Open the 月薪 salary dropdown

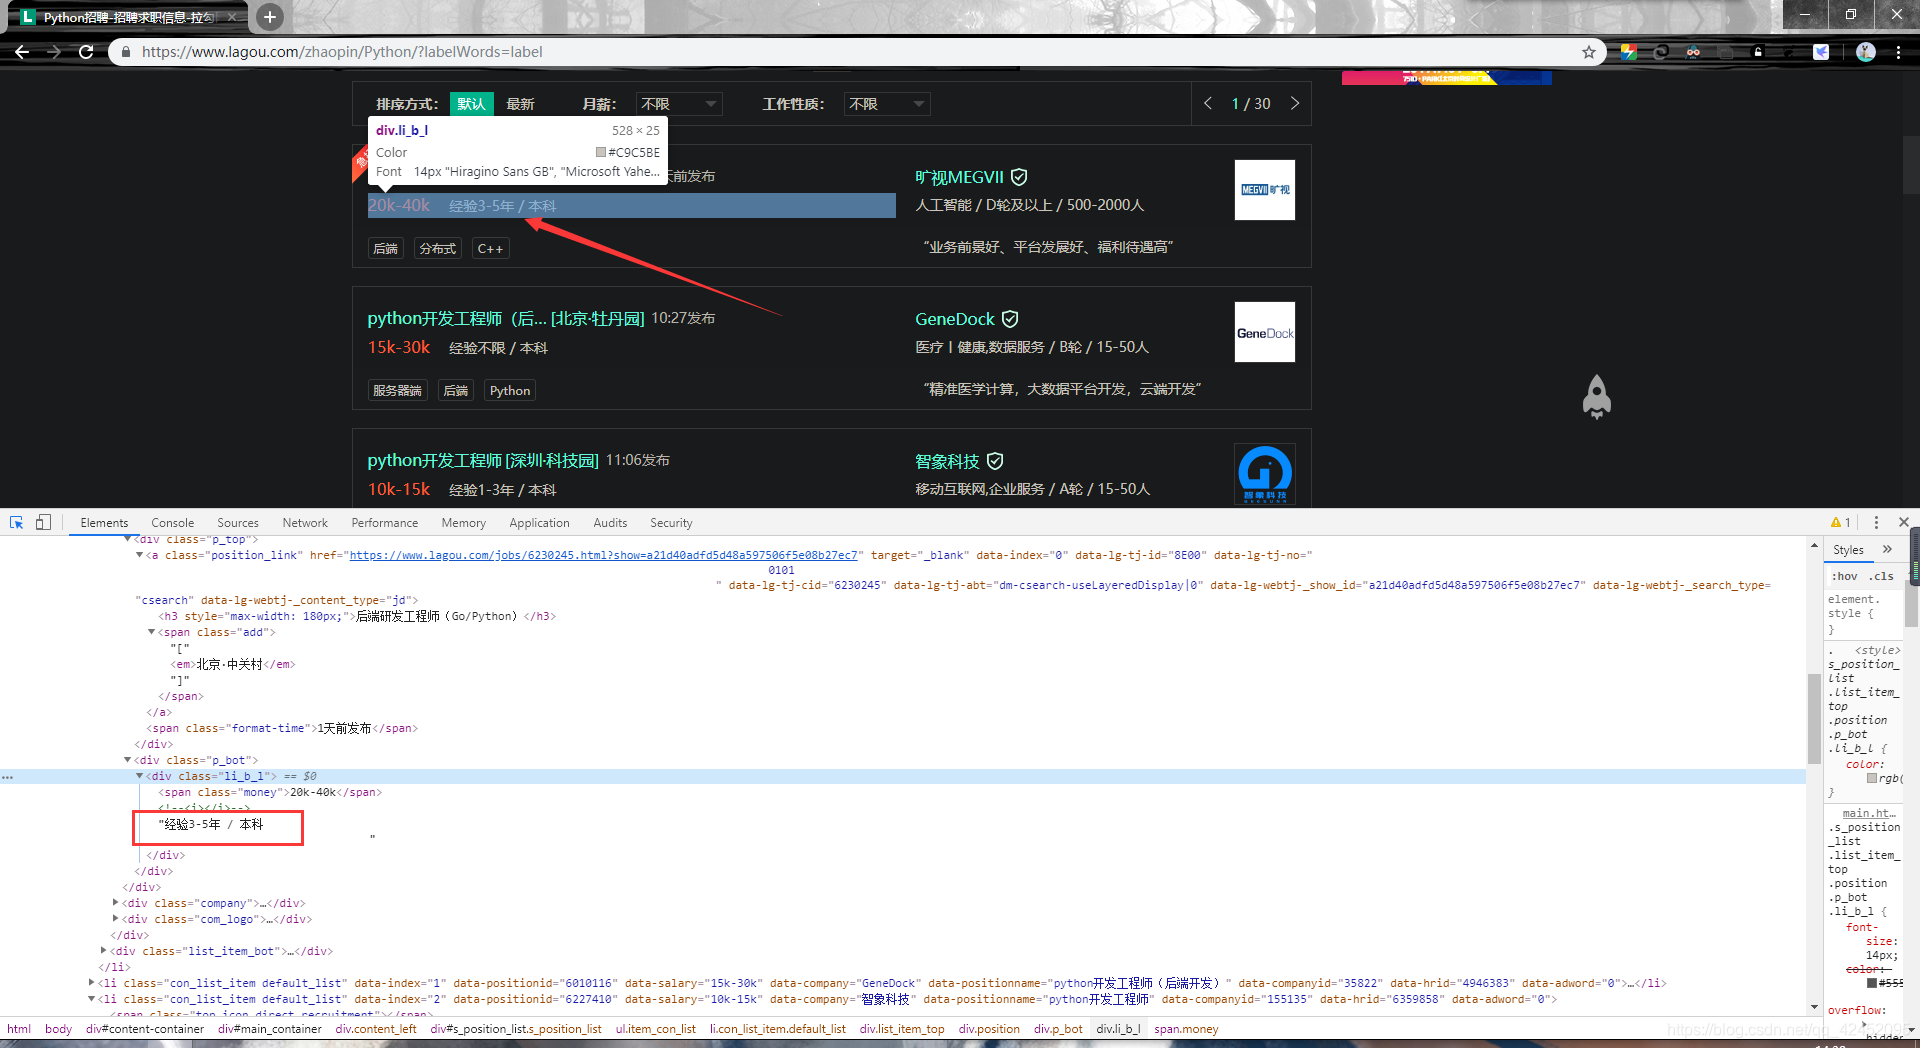click(x=679, y=104)
